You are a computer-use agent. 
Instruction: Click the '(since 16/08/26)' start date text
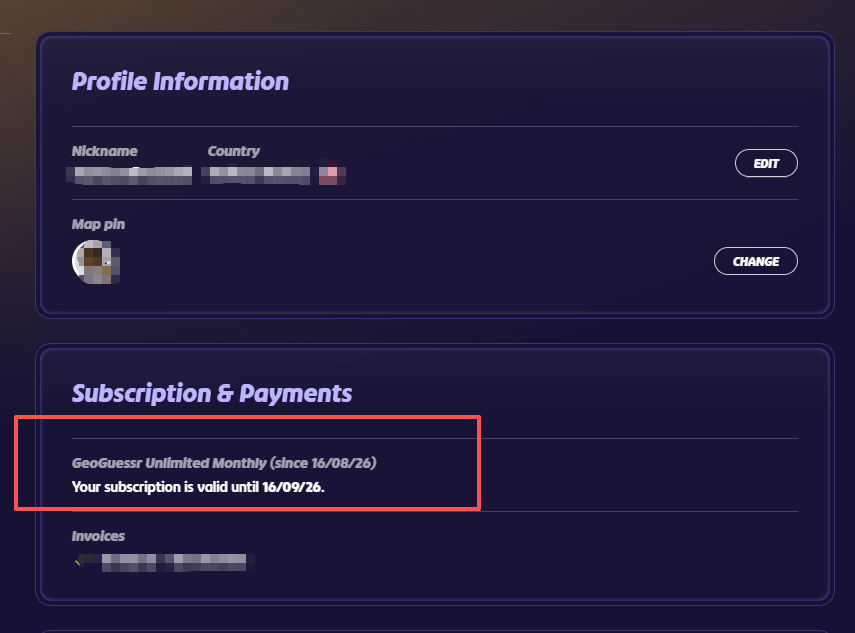tap(323, 463)
